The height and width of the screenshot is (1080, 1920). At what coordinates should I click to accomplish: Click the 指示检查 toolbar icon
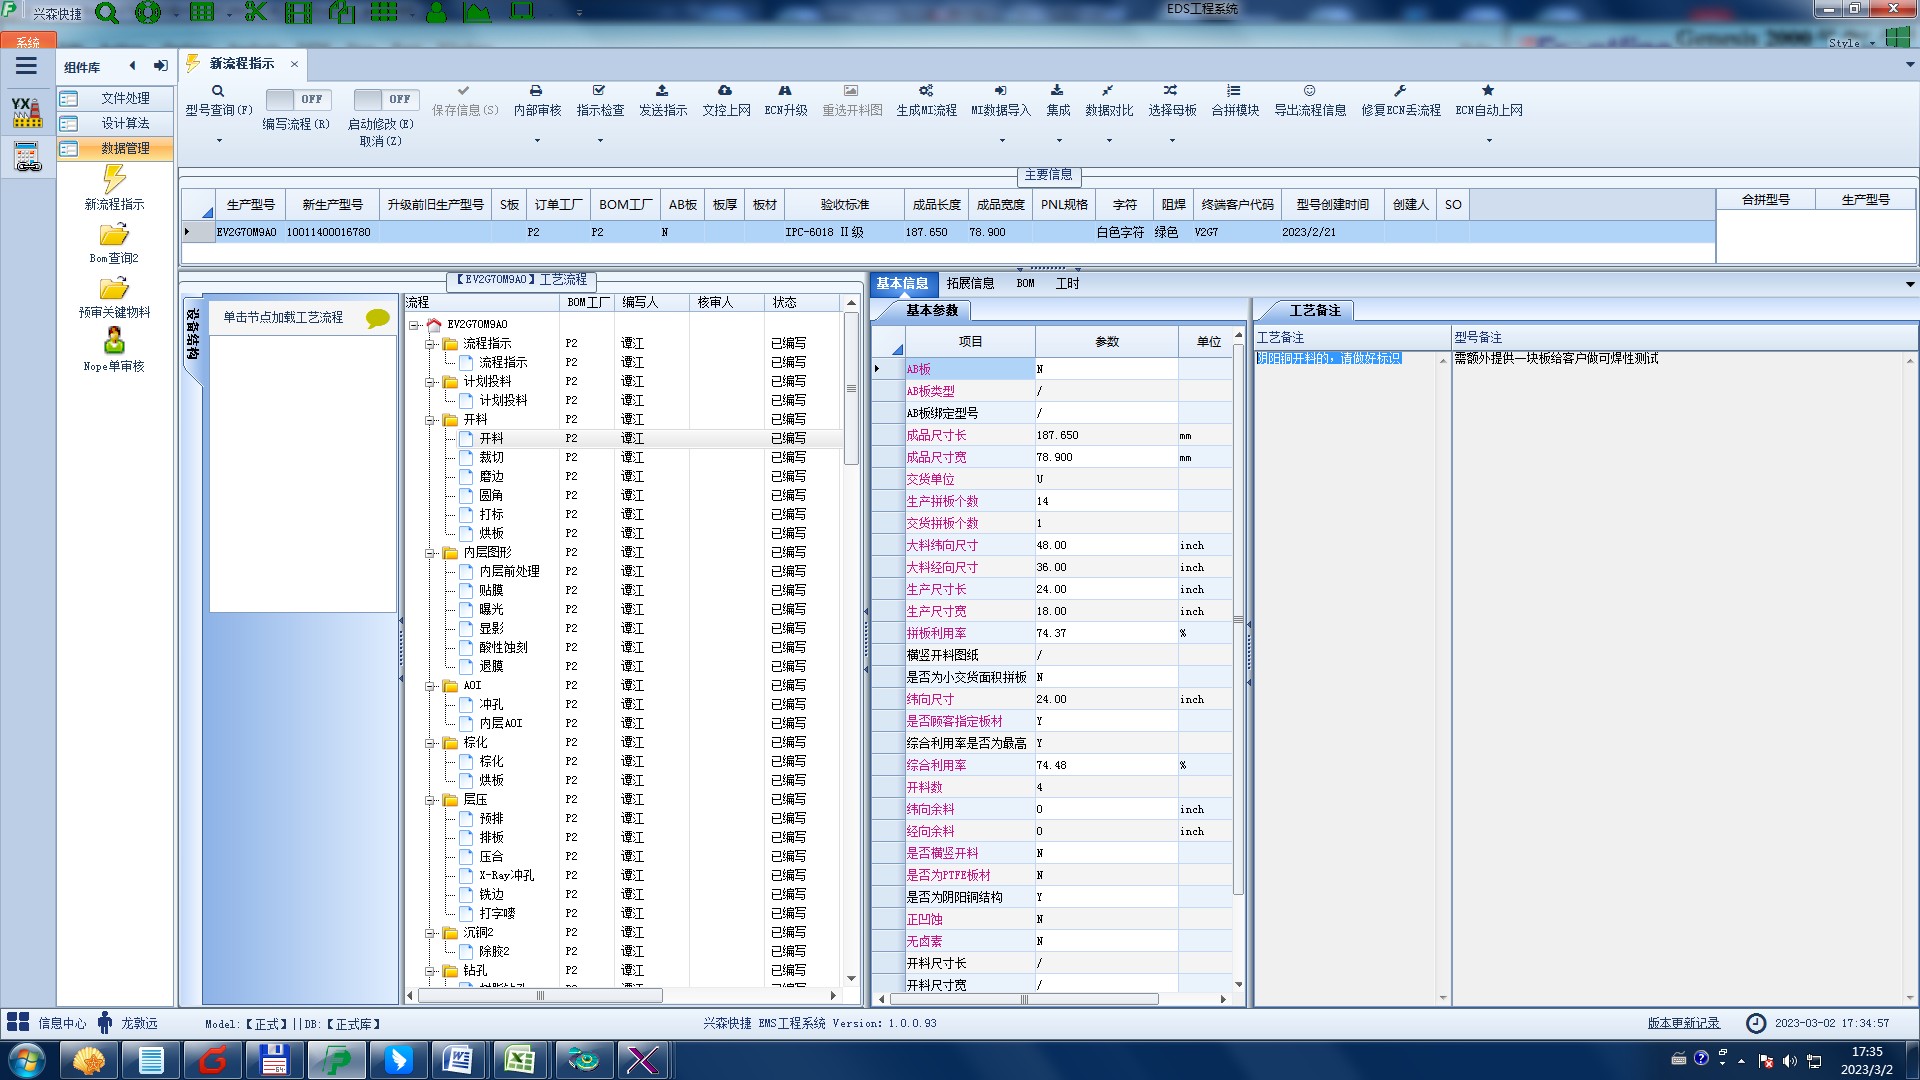tap(599, 91)
